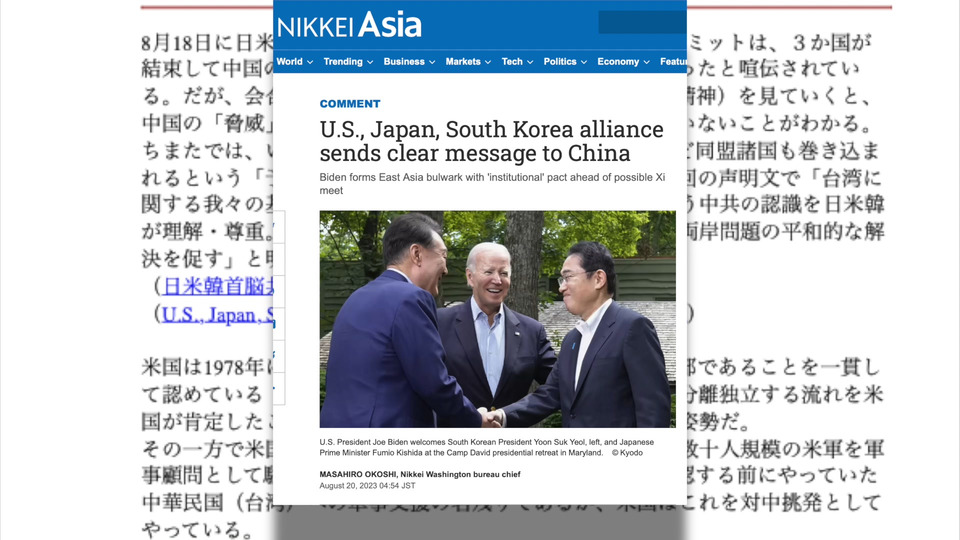Expand the World menu chevron

point(310,62)
